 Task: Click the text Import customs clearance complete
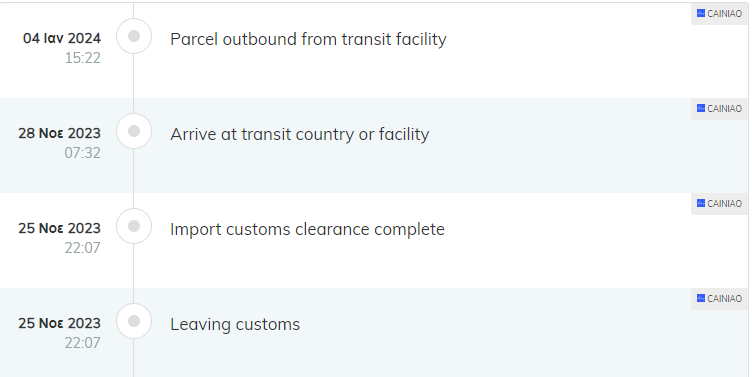[x=307, y=229]
